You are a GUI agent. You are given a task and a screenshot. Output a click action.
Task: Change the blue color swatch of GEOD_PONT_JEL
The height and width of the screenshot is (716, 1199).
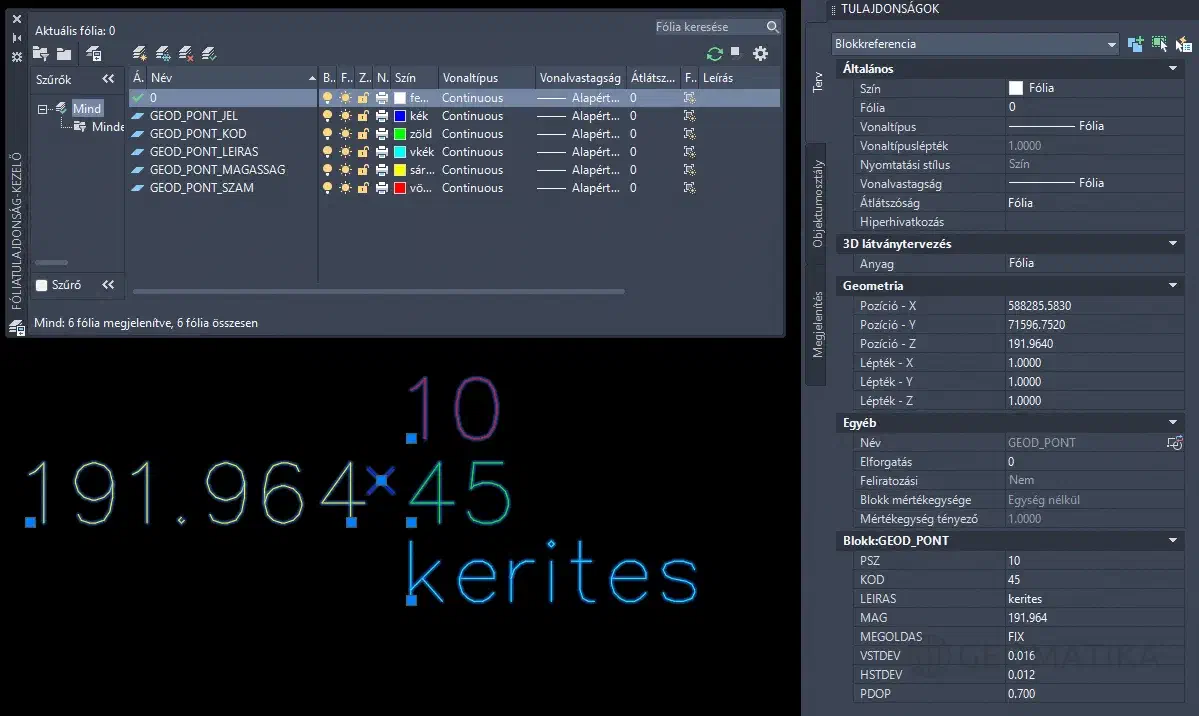(x=399, y=116)
